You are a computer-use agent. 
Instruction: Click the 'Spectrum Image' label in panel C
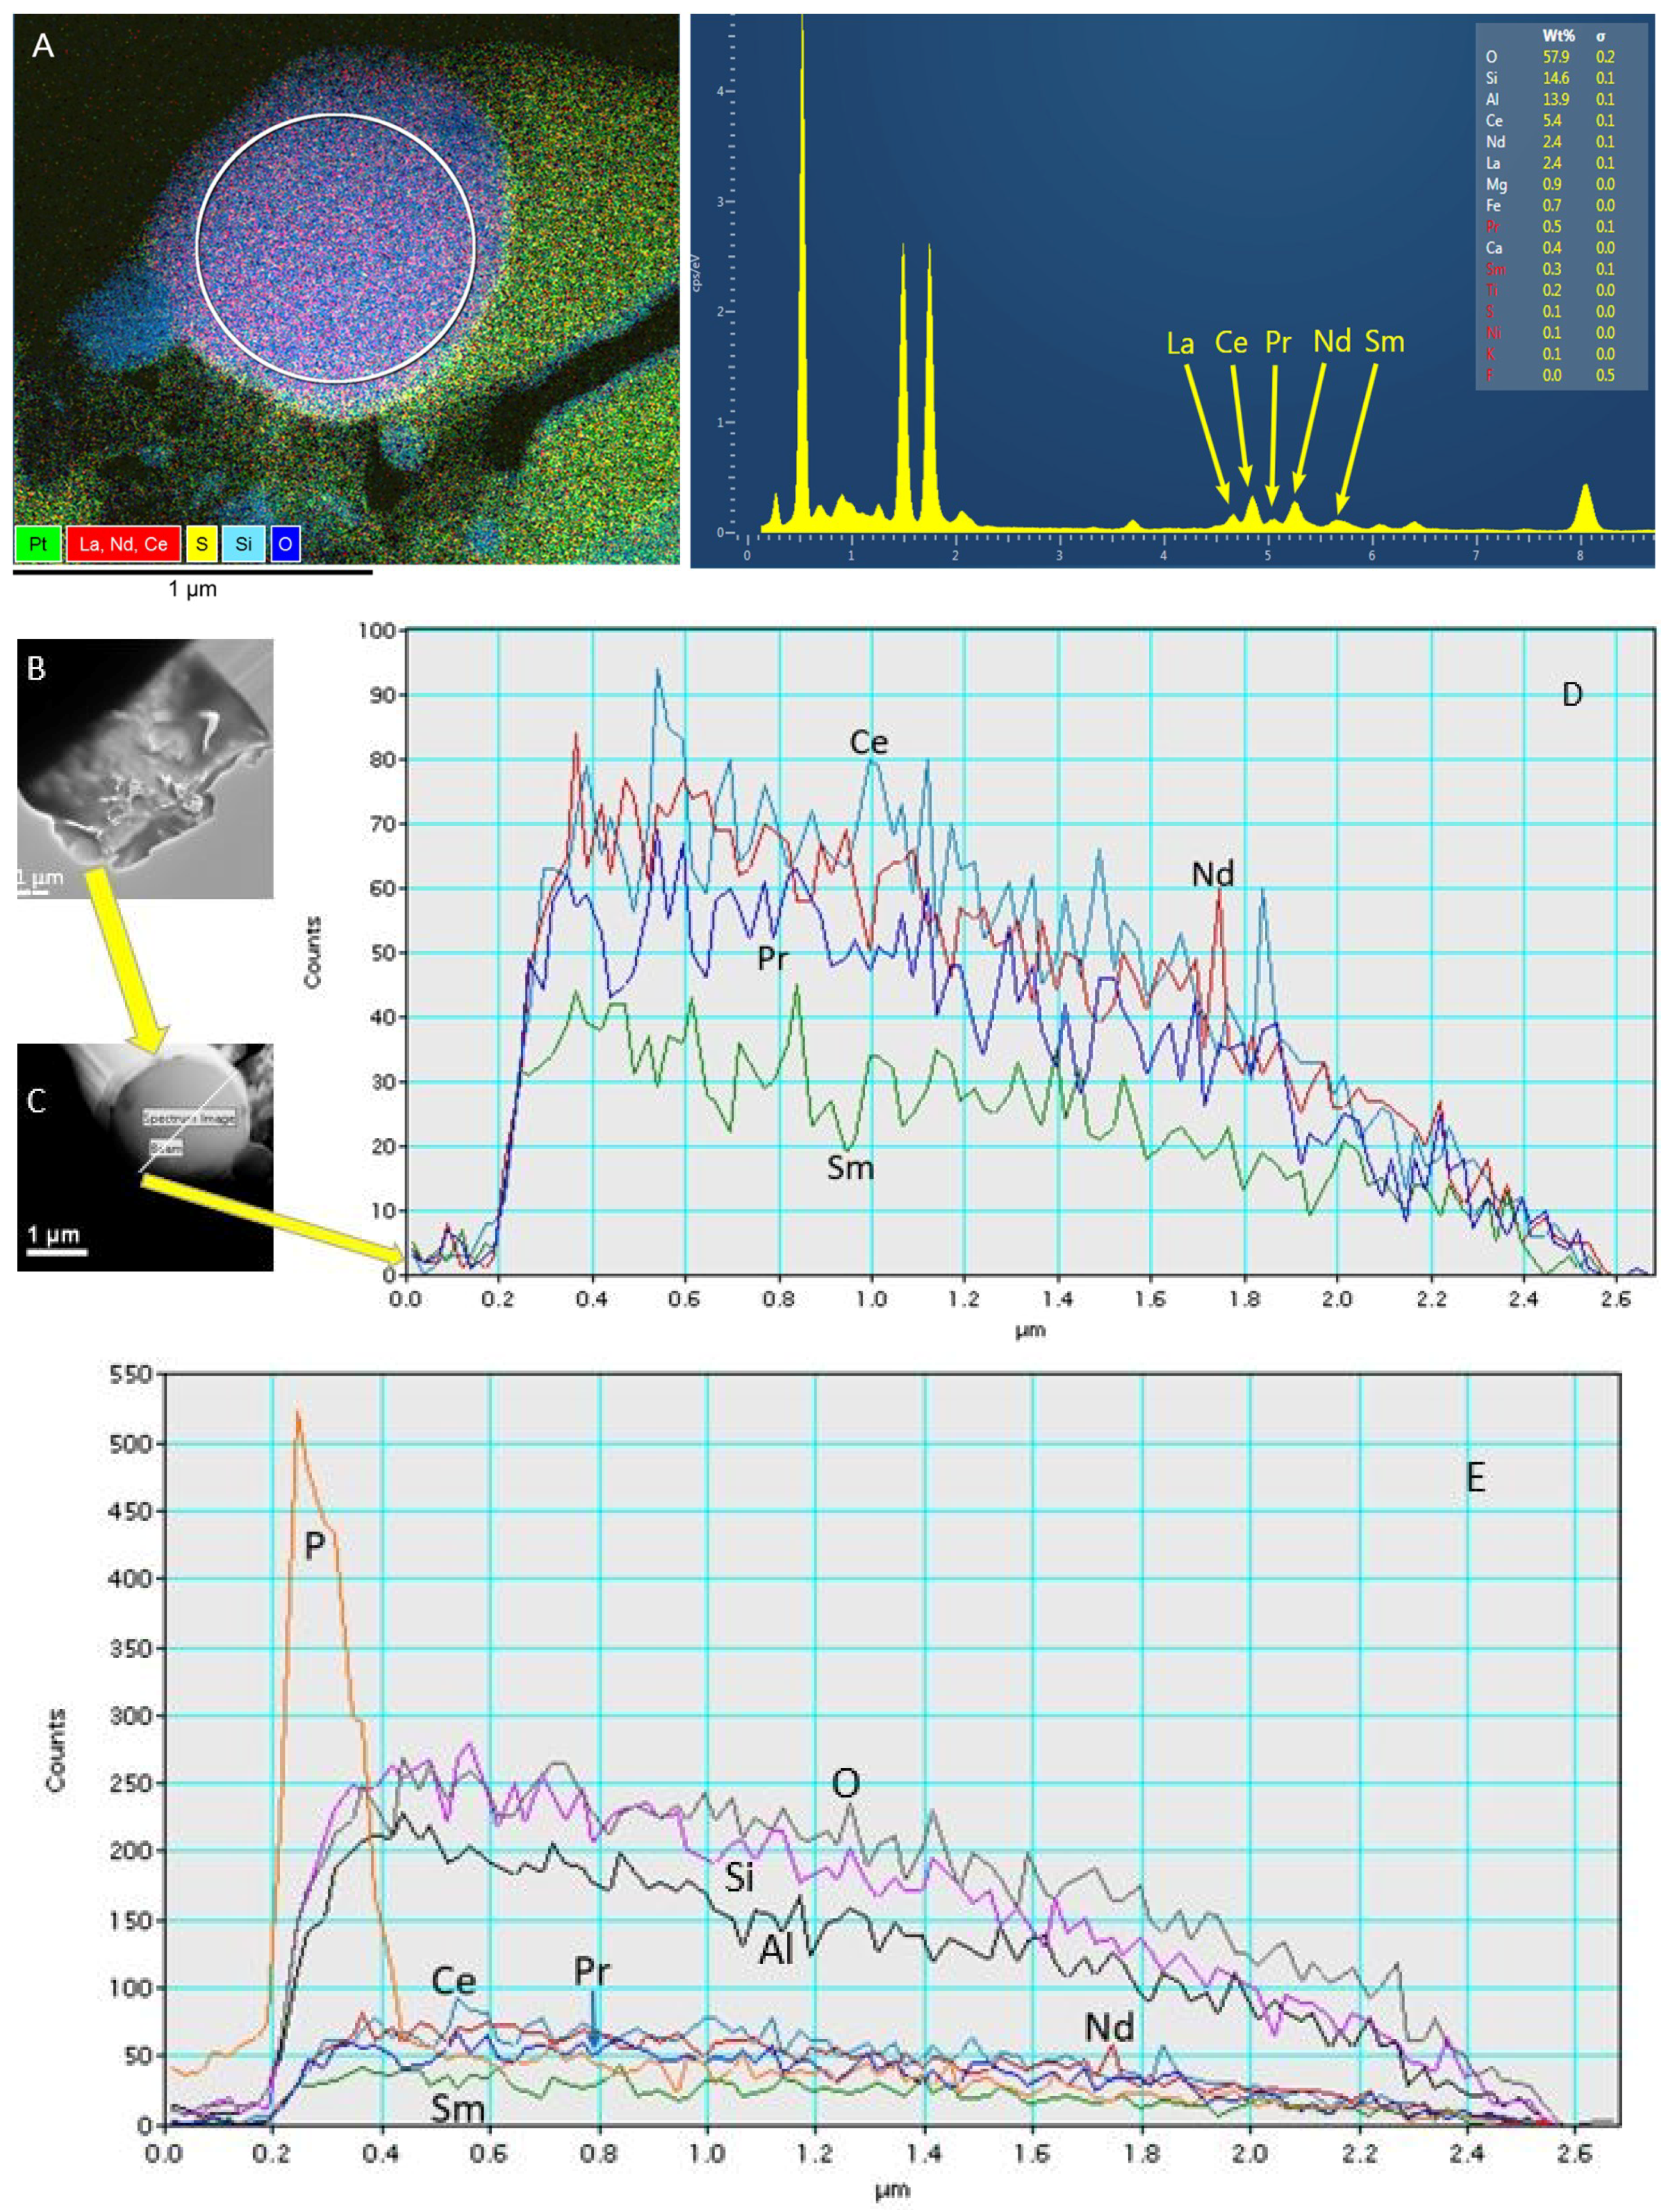(x=189, y=1118)
